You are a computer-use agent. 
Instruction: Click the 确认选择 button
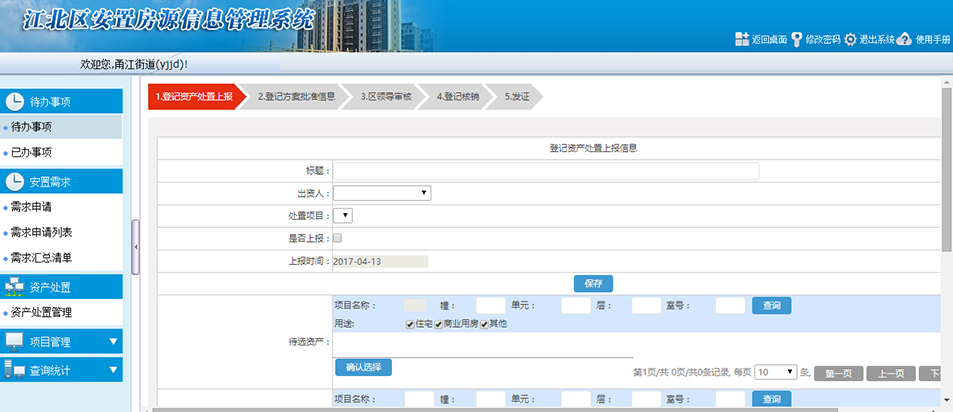363,367
